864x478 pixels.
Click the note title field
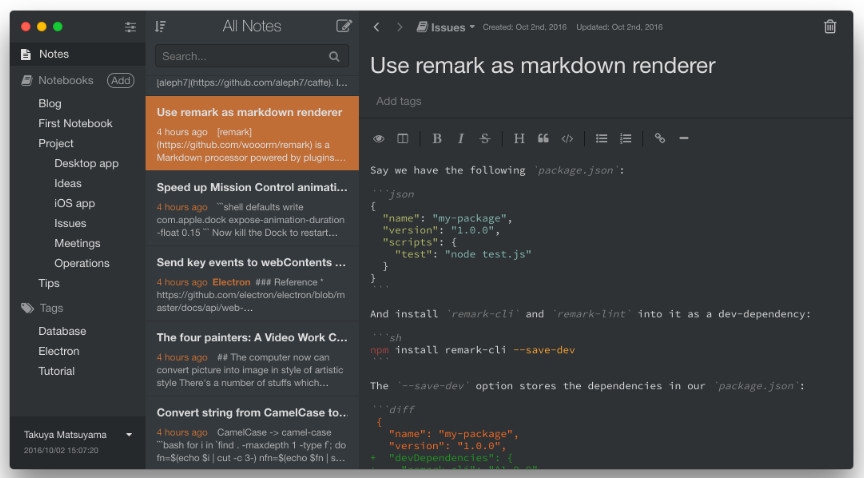click(x=543, y=66)
